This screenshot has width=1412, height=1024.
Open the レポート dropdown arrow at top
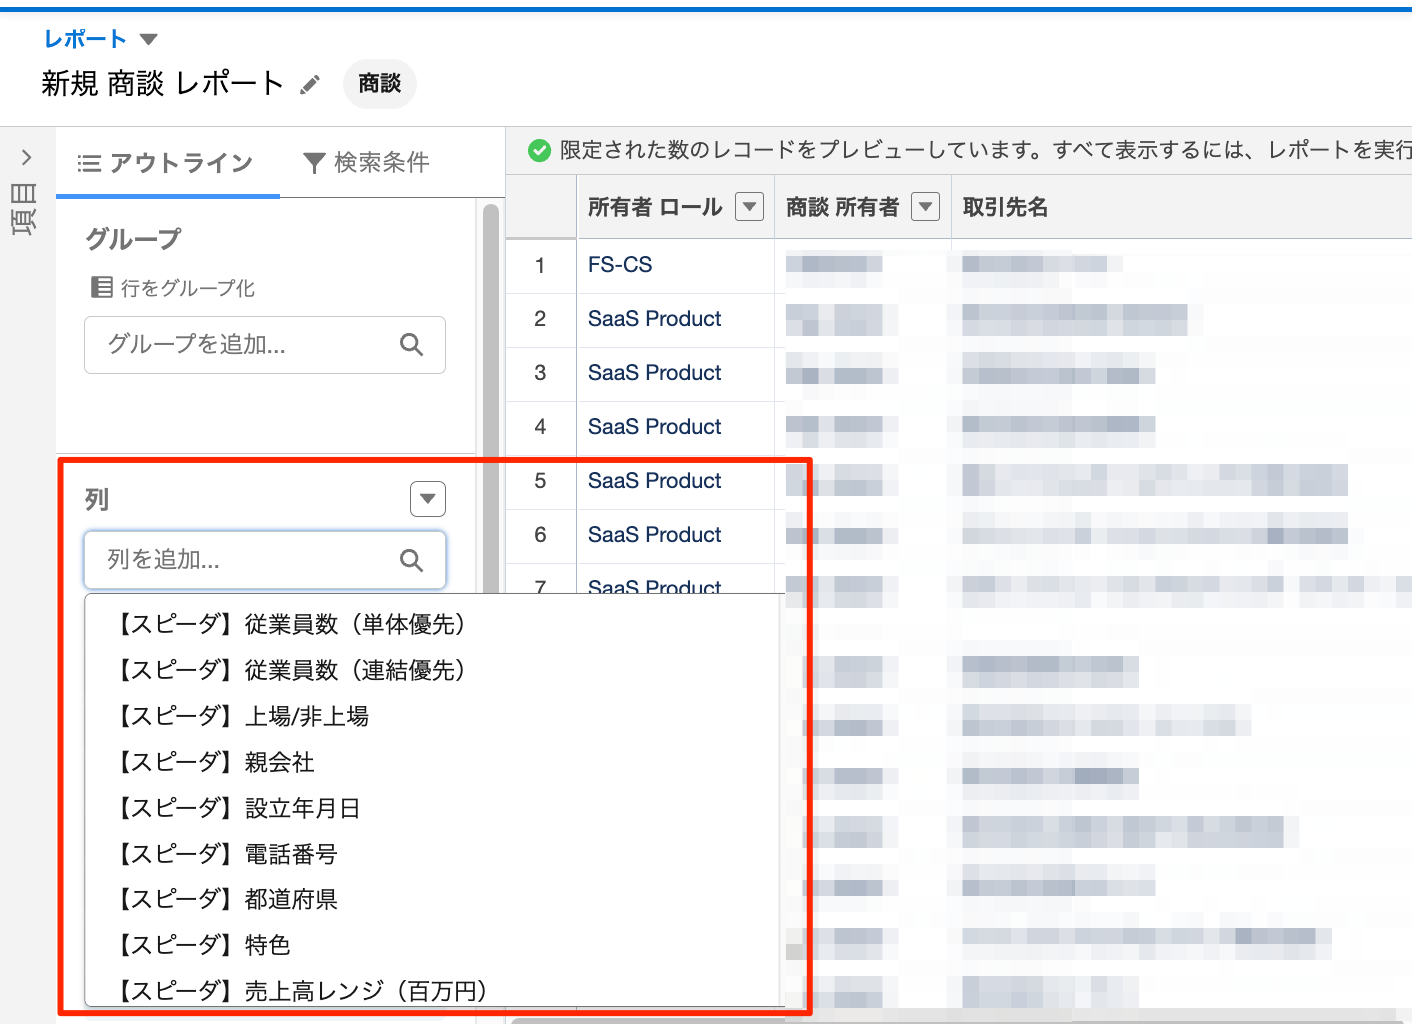point(149,40)
